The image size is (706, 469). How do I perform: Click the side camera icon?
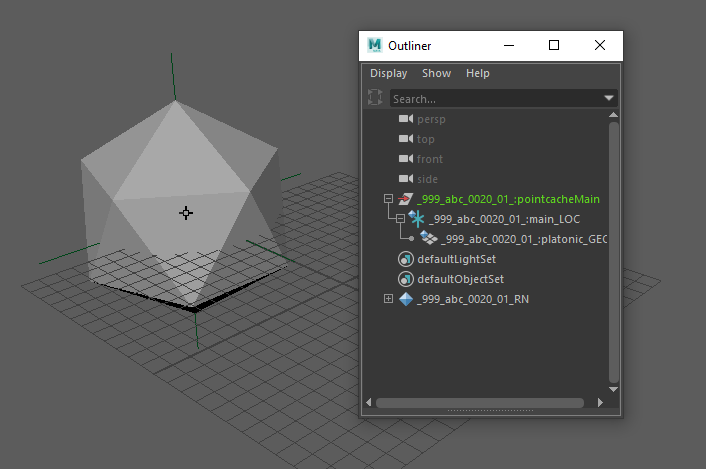[x=406, y=179]
